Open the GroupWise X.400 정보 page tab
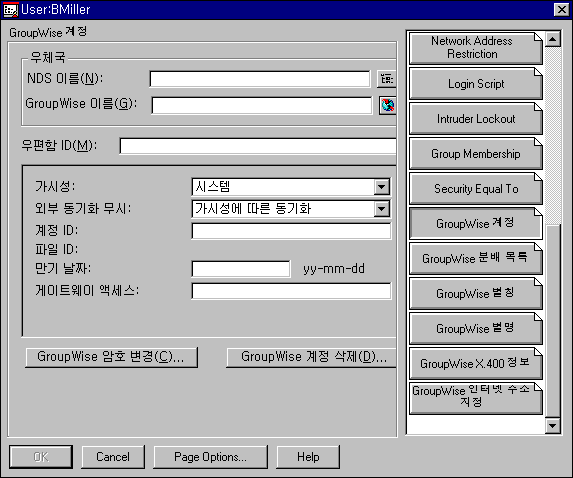The height and width of the screenshot is (478, 573). pos(475,364)
